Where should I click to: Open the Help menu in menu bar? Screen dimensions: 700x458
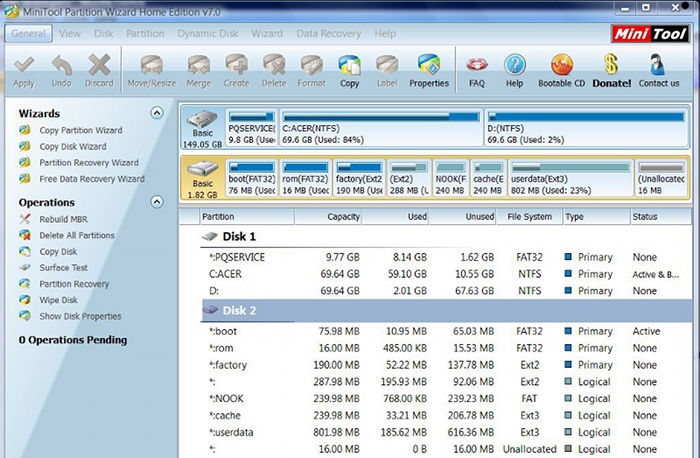click(385, 33)
